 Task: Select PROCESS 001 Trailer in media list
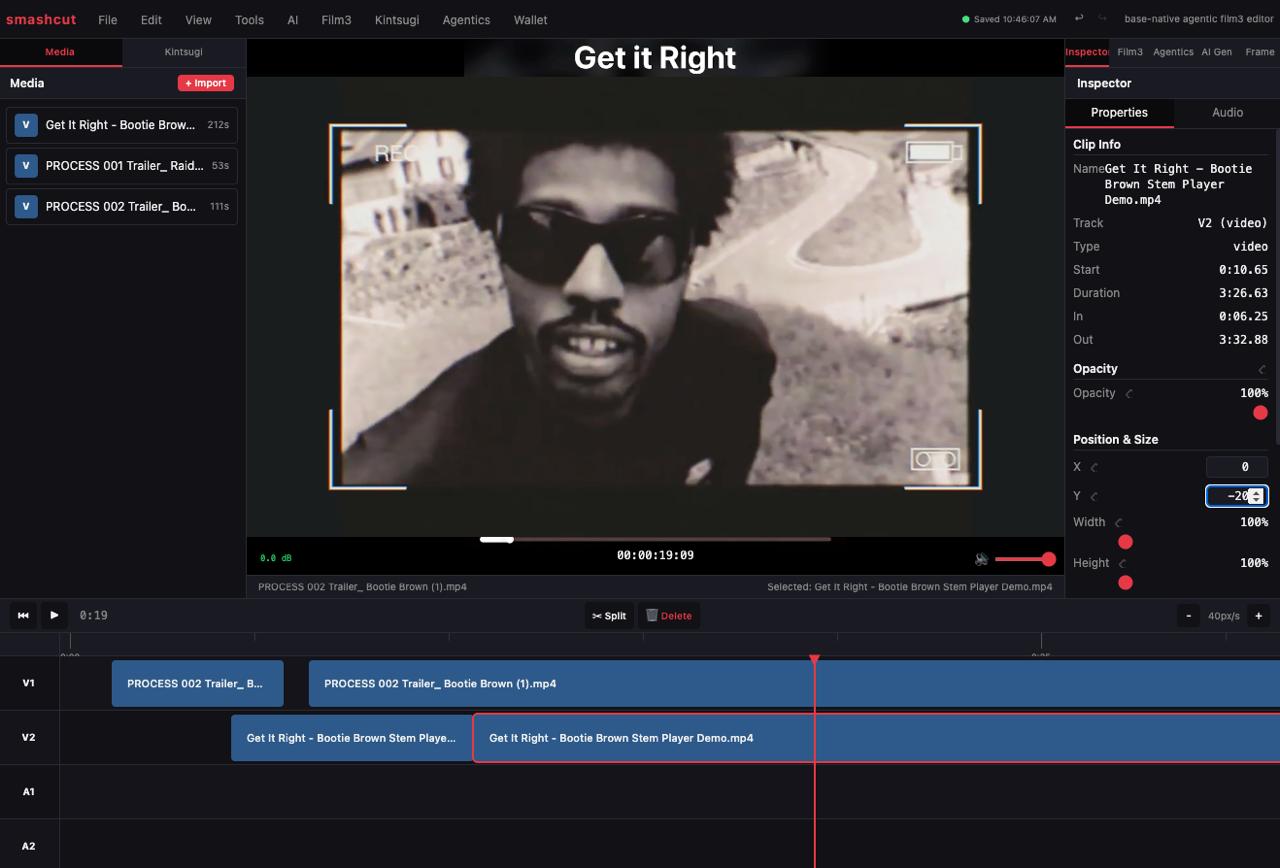pyautogui.click(x=122, y=166)
